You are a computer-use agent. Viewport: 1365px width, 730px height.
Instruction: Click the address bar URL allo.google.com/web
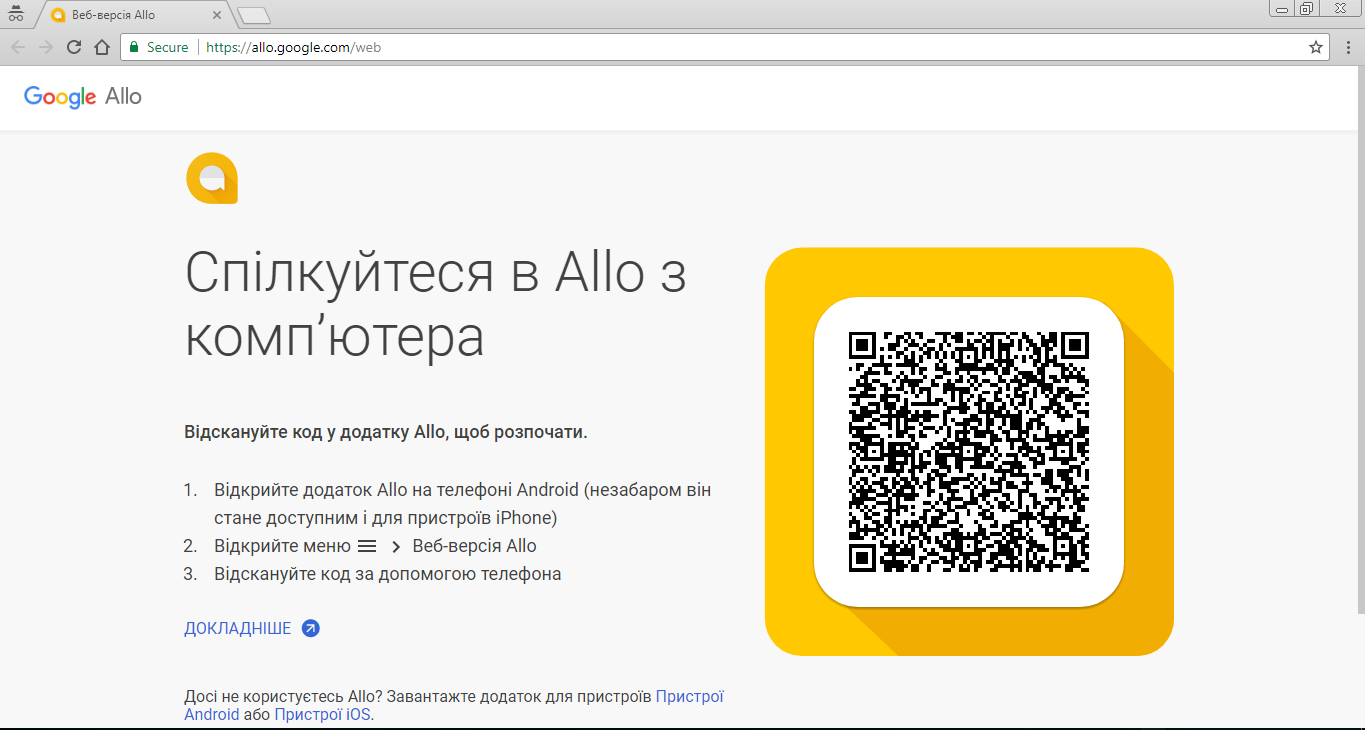pos(293,47)
